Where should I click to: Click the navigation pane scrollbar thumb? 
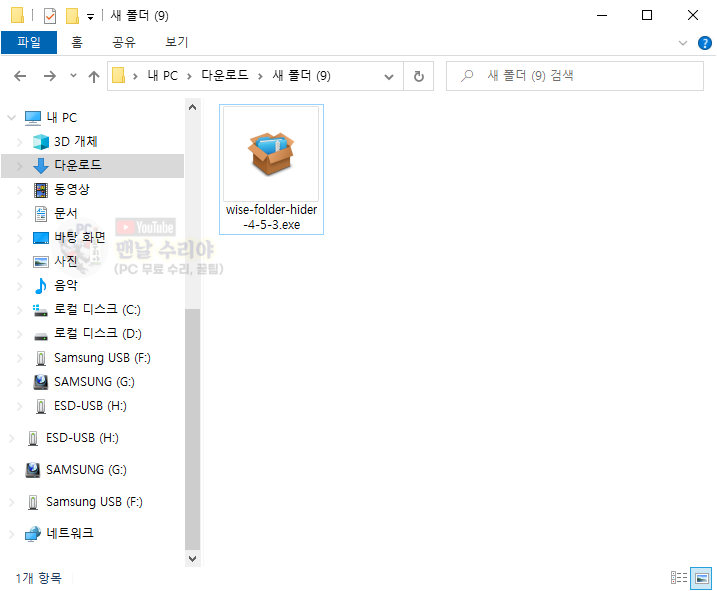point(193,429)
